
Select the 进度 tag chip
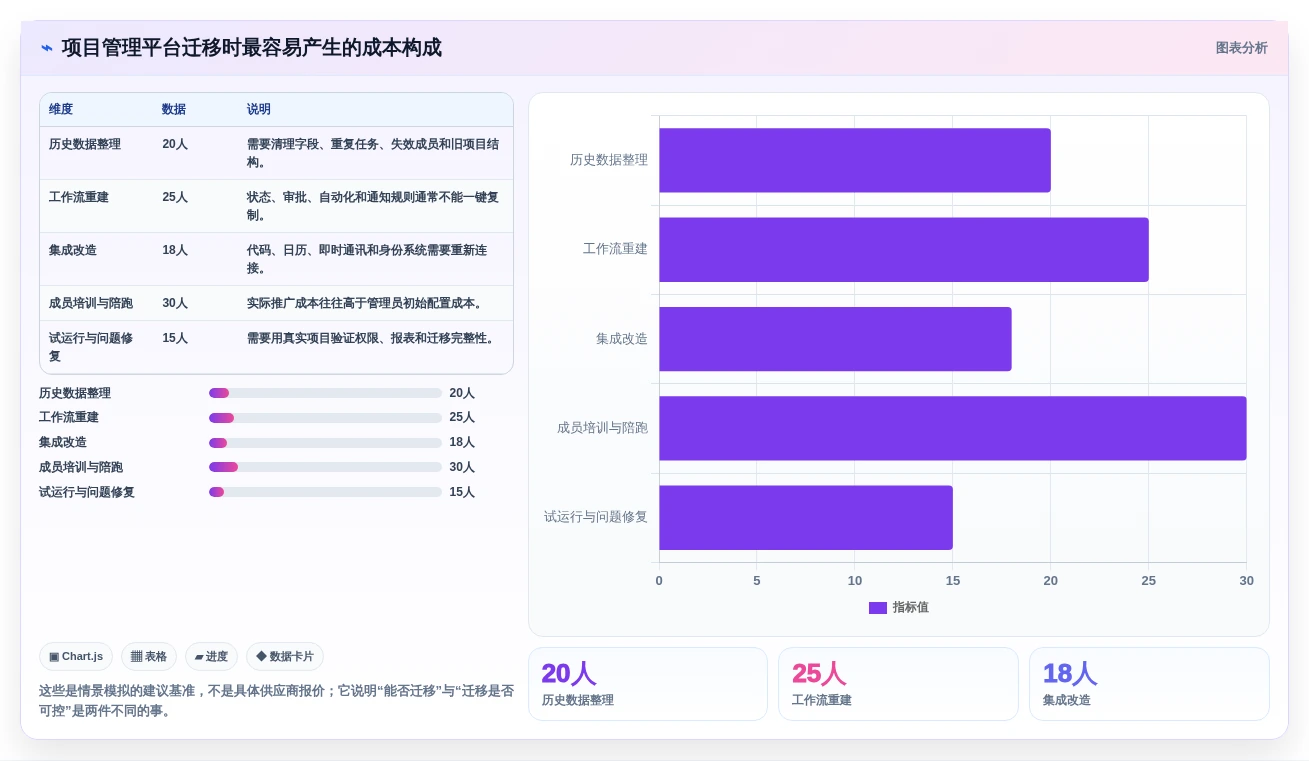click(211, 656)
